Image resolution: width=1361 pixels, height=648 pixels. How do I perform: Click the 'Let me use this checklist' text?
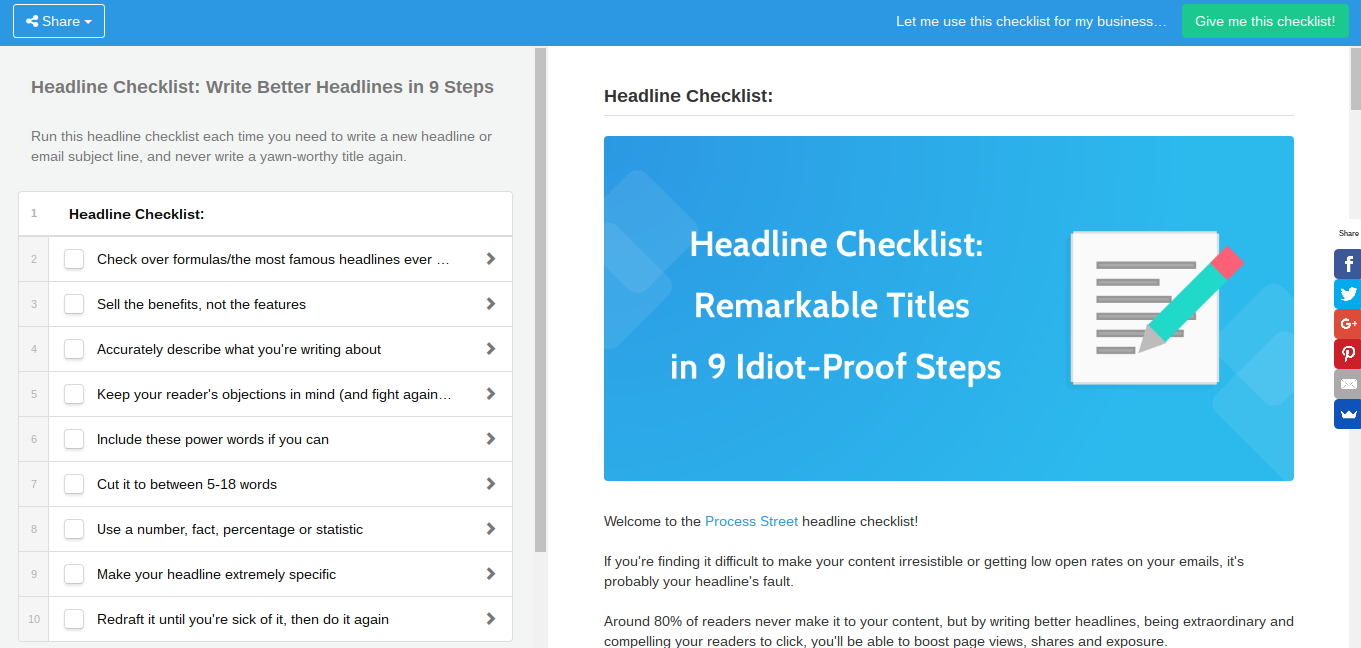pyautogui.click(x=1031, y=21)
